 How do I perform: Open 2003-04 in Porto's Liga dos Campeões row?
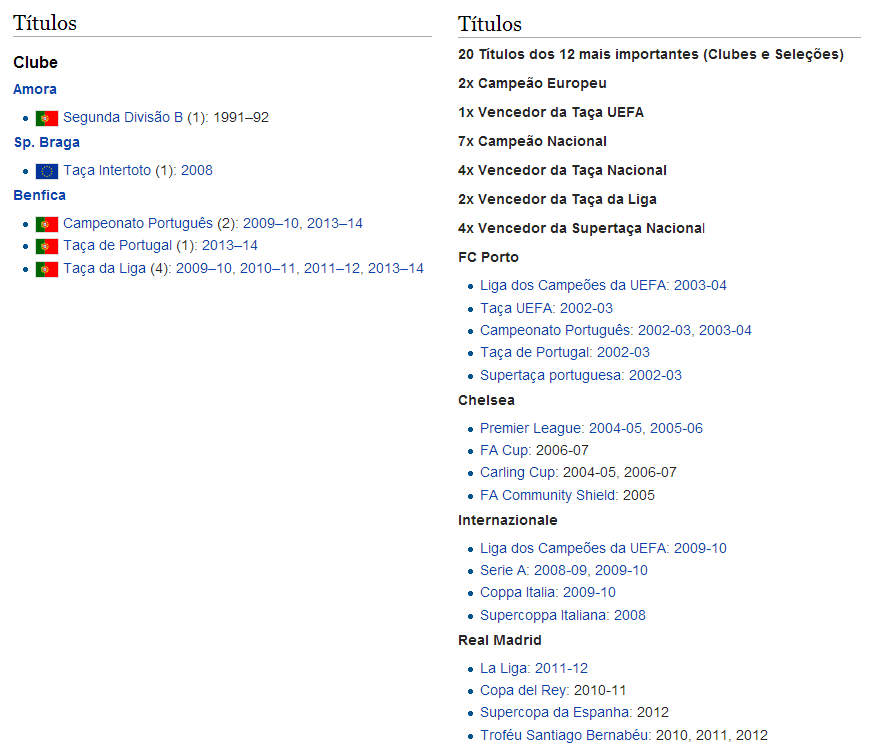(x=700, y=285)
